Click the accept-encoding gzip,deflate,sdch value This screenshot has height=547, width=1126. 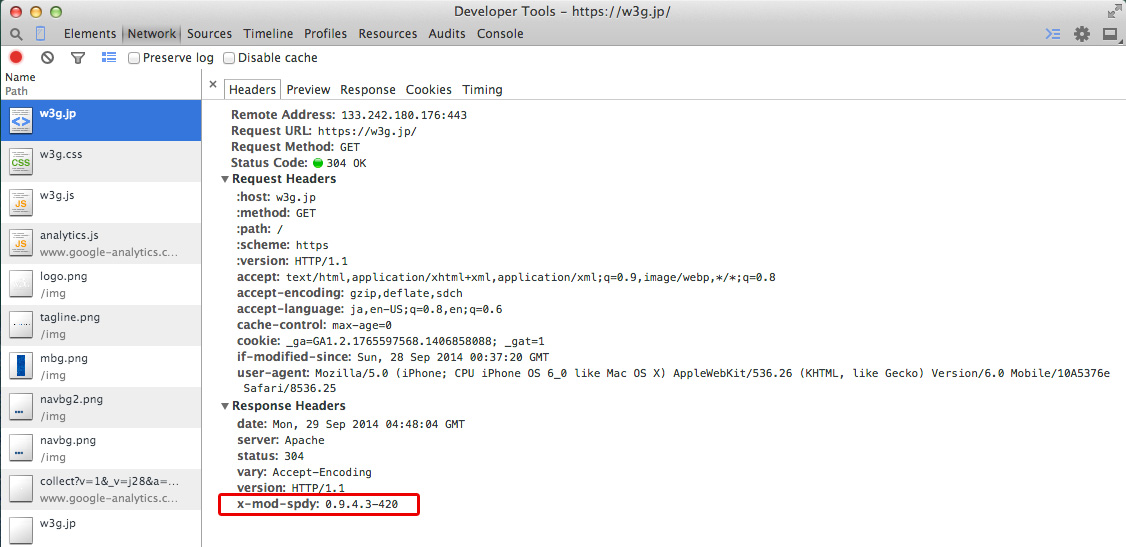click(x=404, y=293)
